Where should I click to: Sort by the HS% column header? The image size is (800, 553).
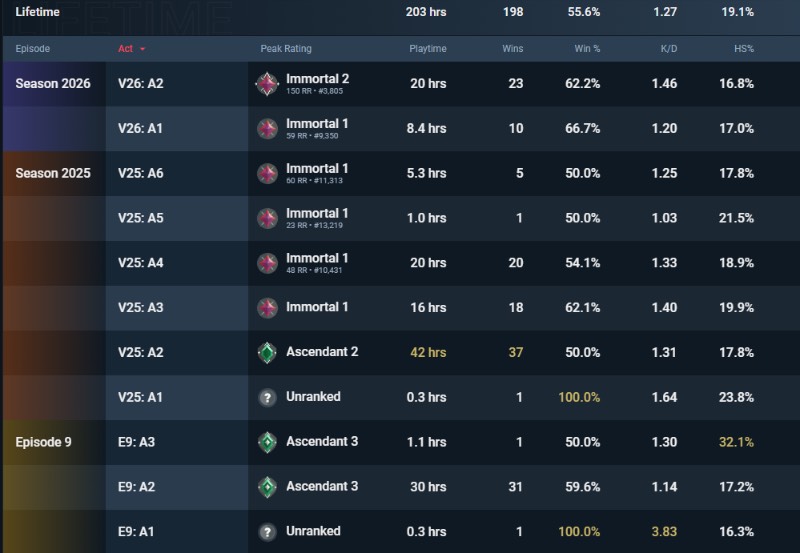pyautogui.click(x=744, y=48)
